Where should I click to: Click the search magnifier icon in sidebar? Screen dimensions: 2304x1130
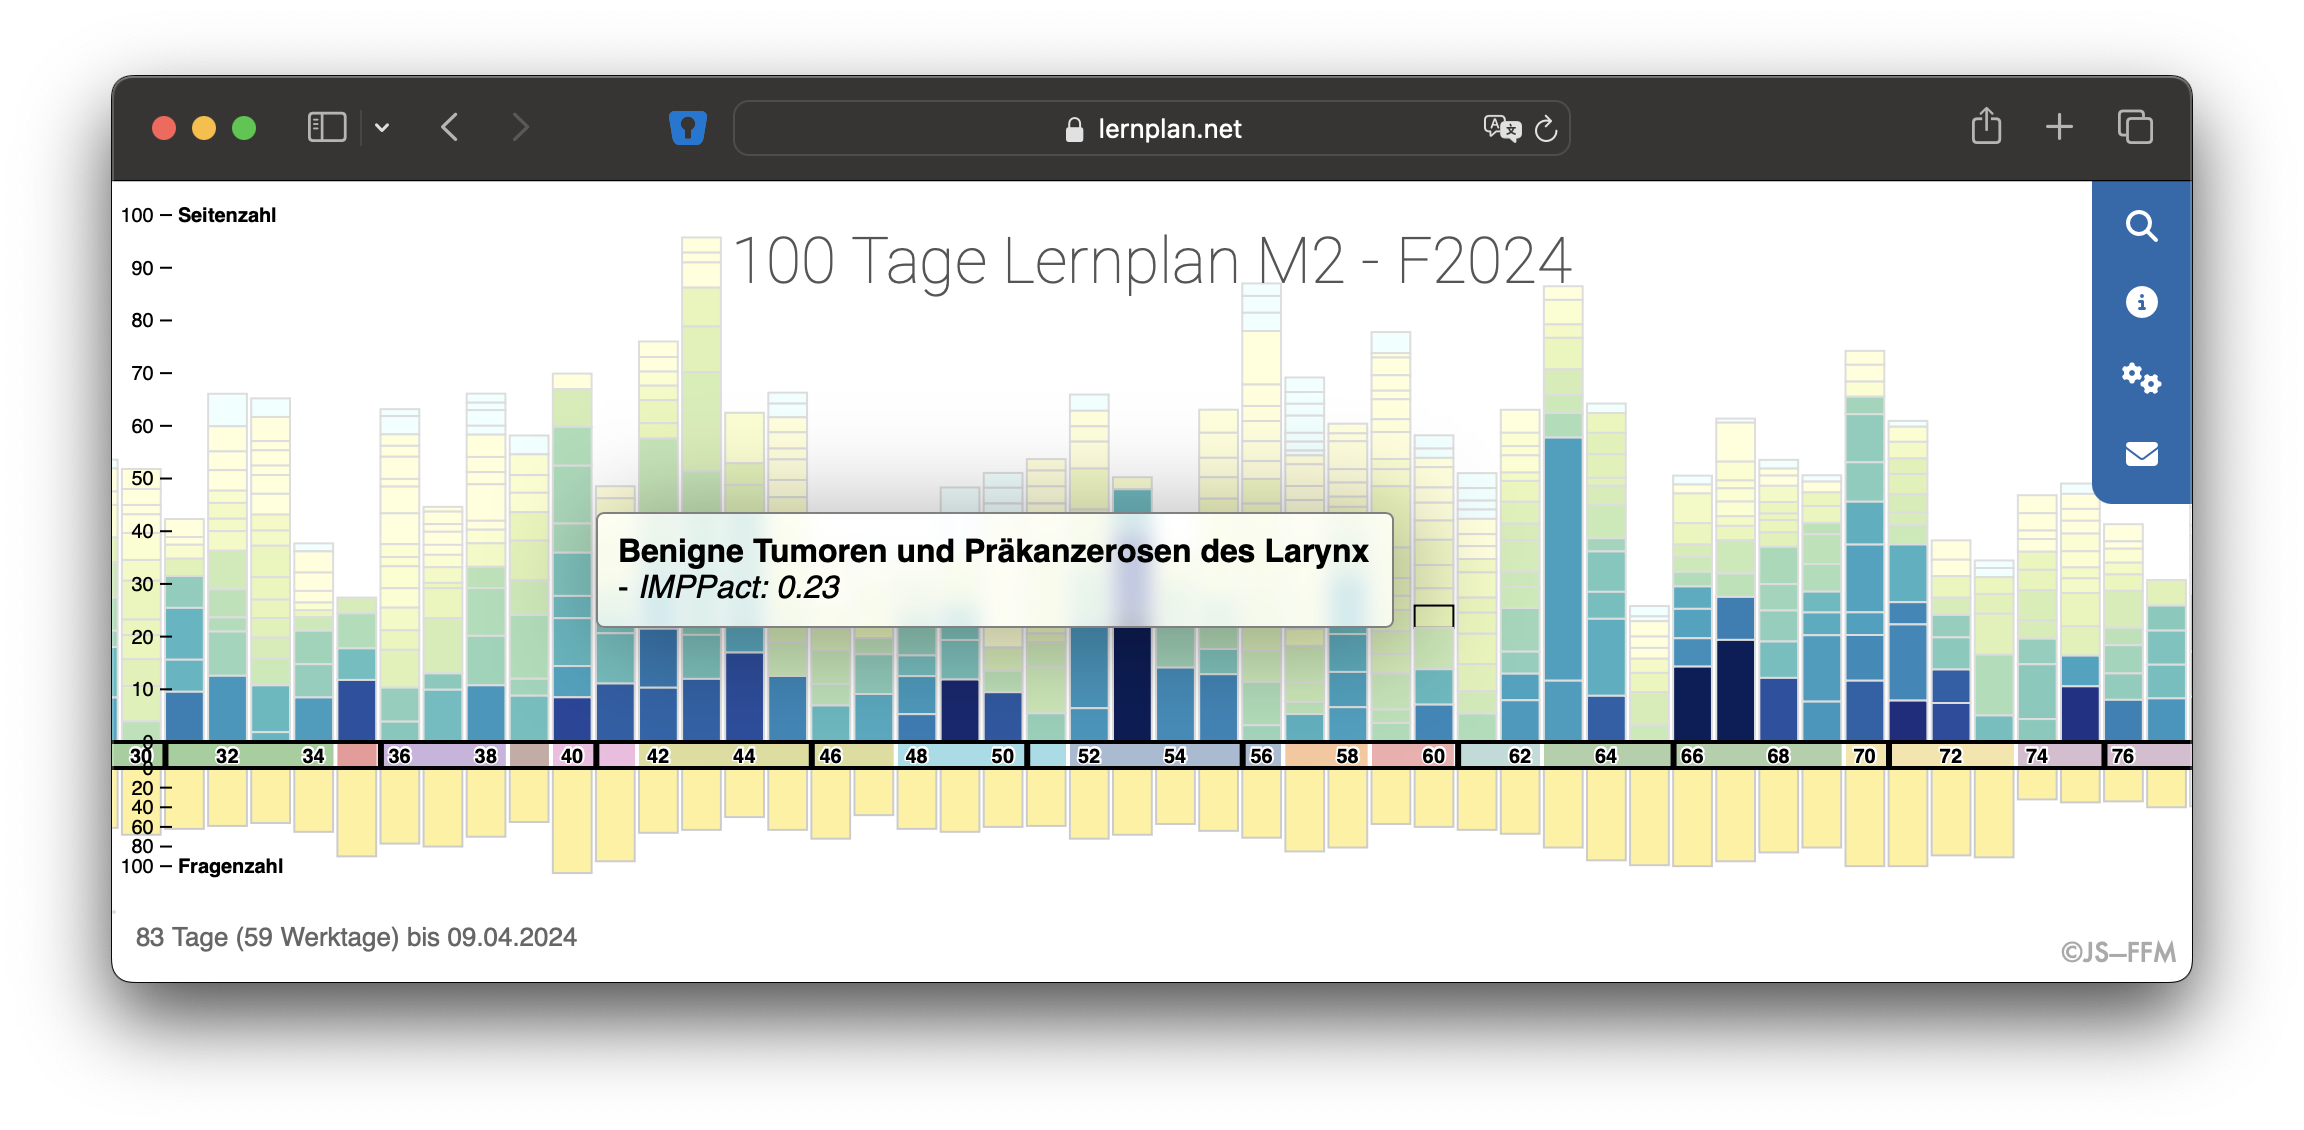(2140, 226)
